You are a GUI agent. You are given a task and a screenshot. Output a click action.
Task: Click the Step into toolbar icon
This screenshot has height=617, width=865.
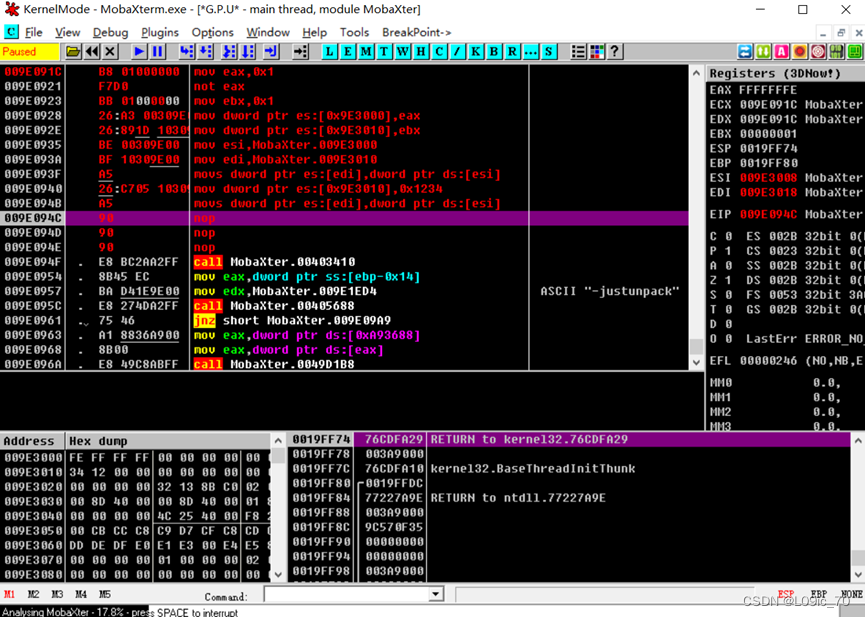[x=187, y=52]
